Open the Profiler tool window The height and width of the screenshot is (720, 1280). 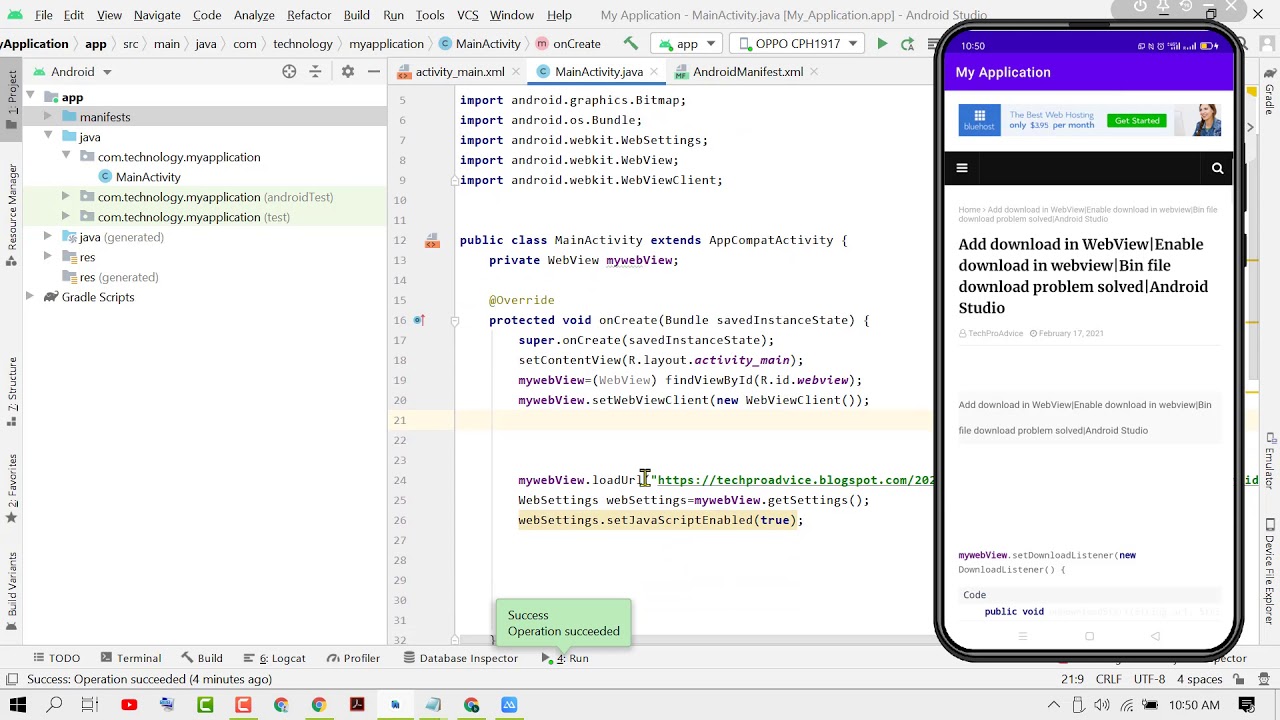click(353, 658)
